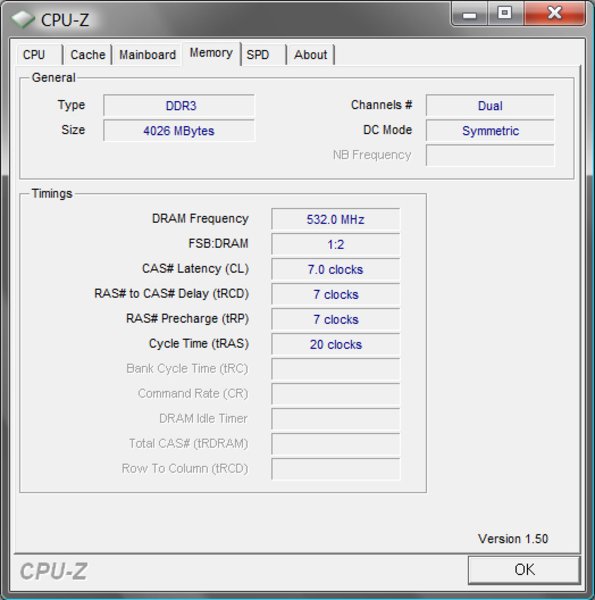Screen dimensions: 595x600
Task: Click the memory Type field showing DDR3
Action: [x=179, y=106]
